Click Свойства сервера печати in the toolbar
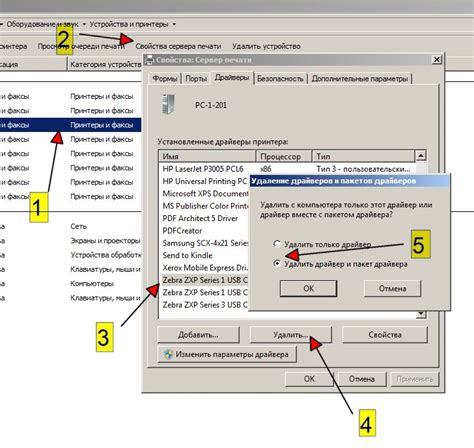This screenshot has height=448, width=474. point(178,46)
